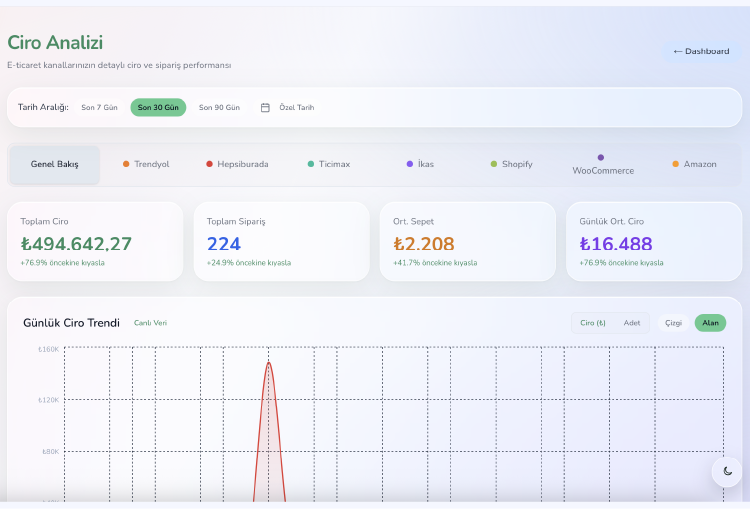The image size is (750, 509).
Task: Click the red peak in the trend chart
Action: [269, 365]
